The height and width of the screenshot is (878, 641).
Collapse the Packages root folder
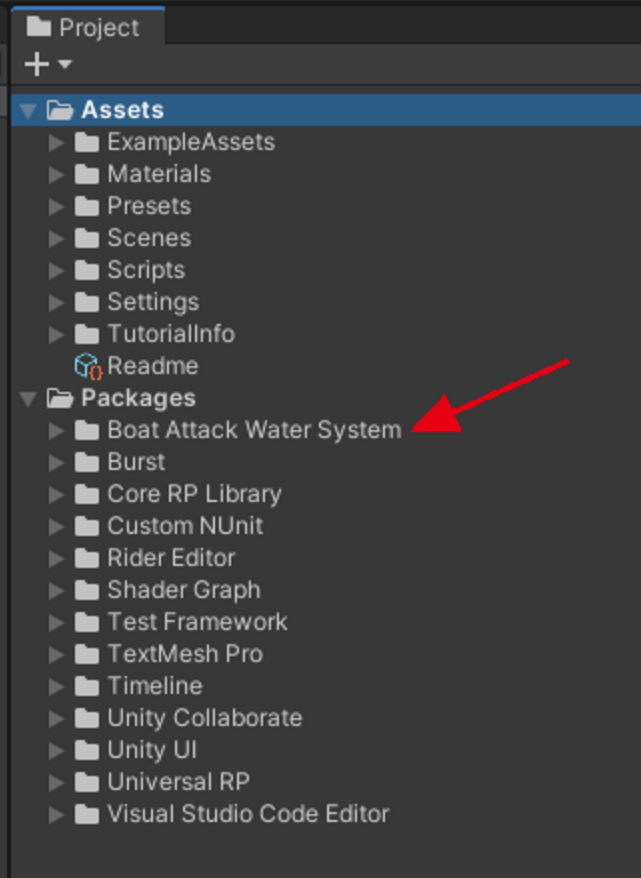coord(28,398)
